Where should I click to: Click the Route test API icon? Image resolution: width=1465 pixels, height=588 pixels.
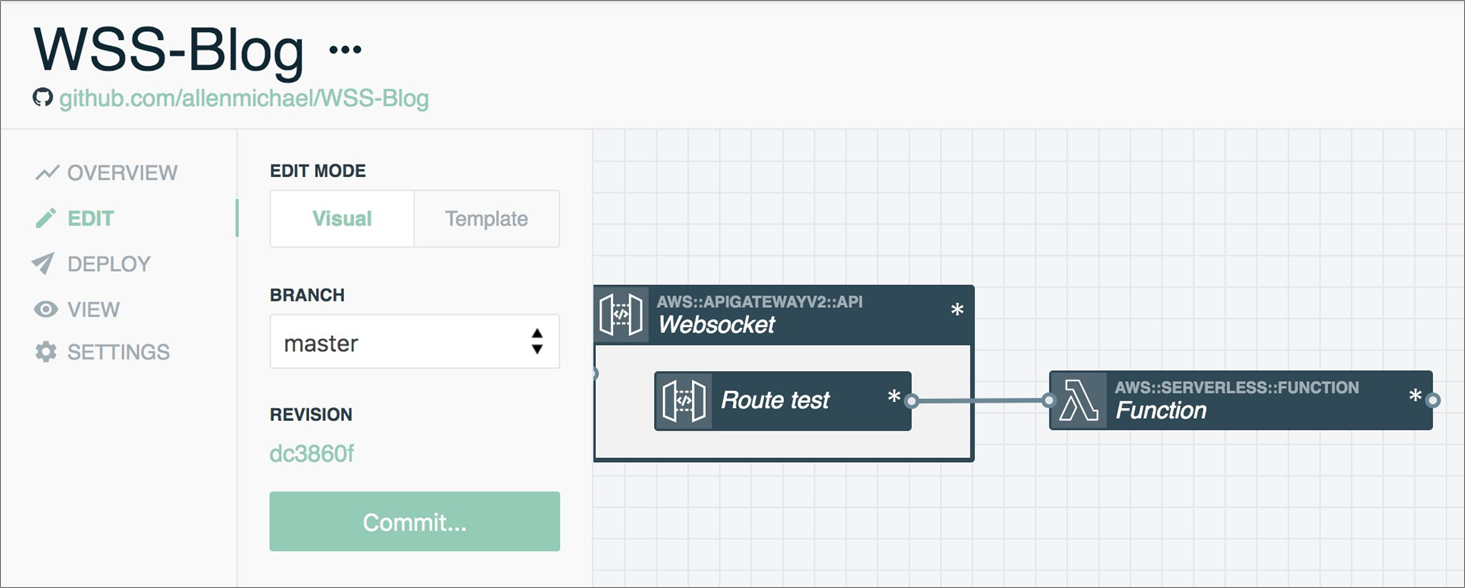(685, 401)
